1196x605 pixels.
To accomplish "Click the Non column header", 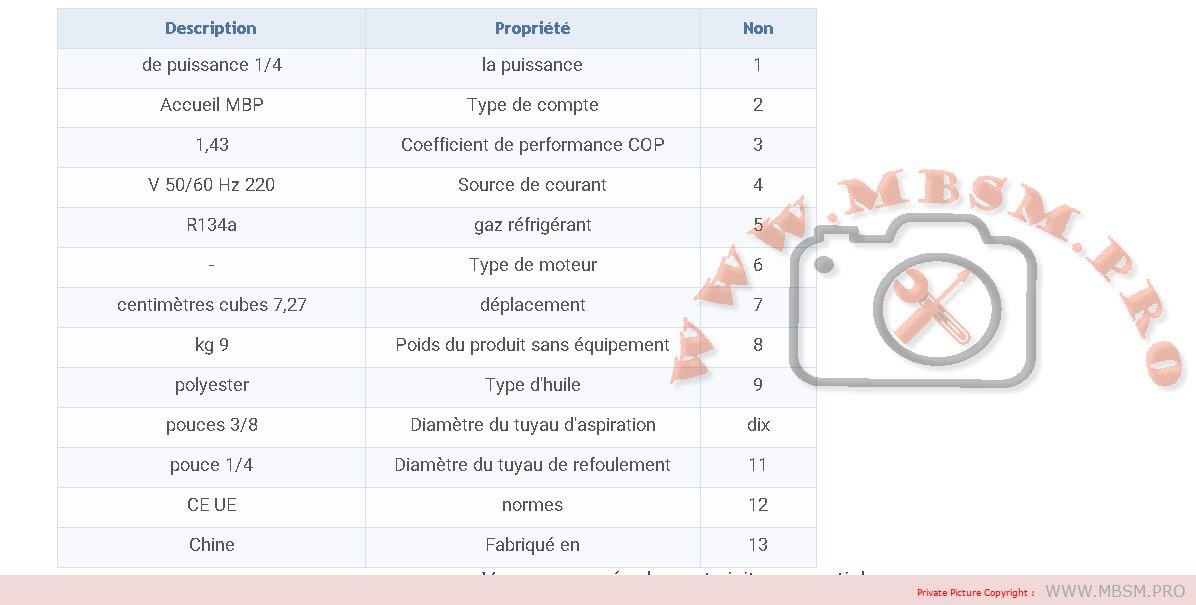I will point(758,28).
